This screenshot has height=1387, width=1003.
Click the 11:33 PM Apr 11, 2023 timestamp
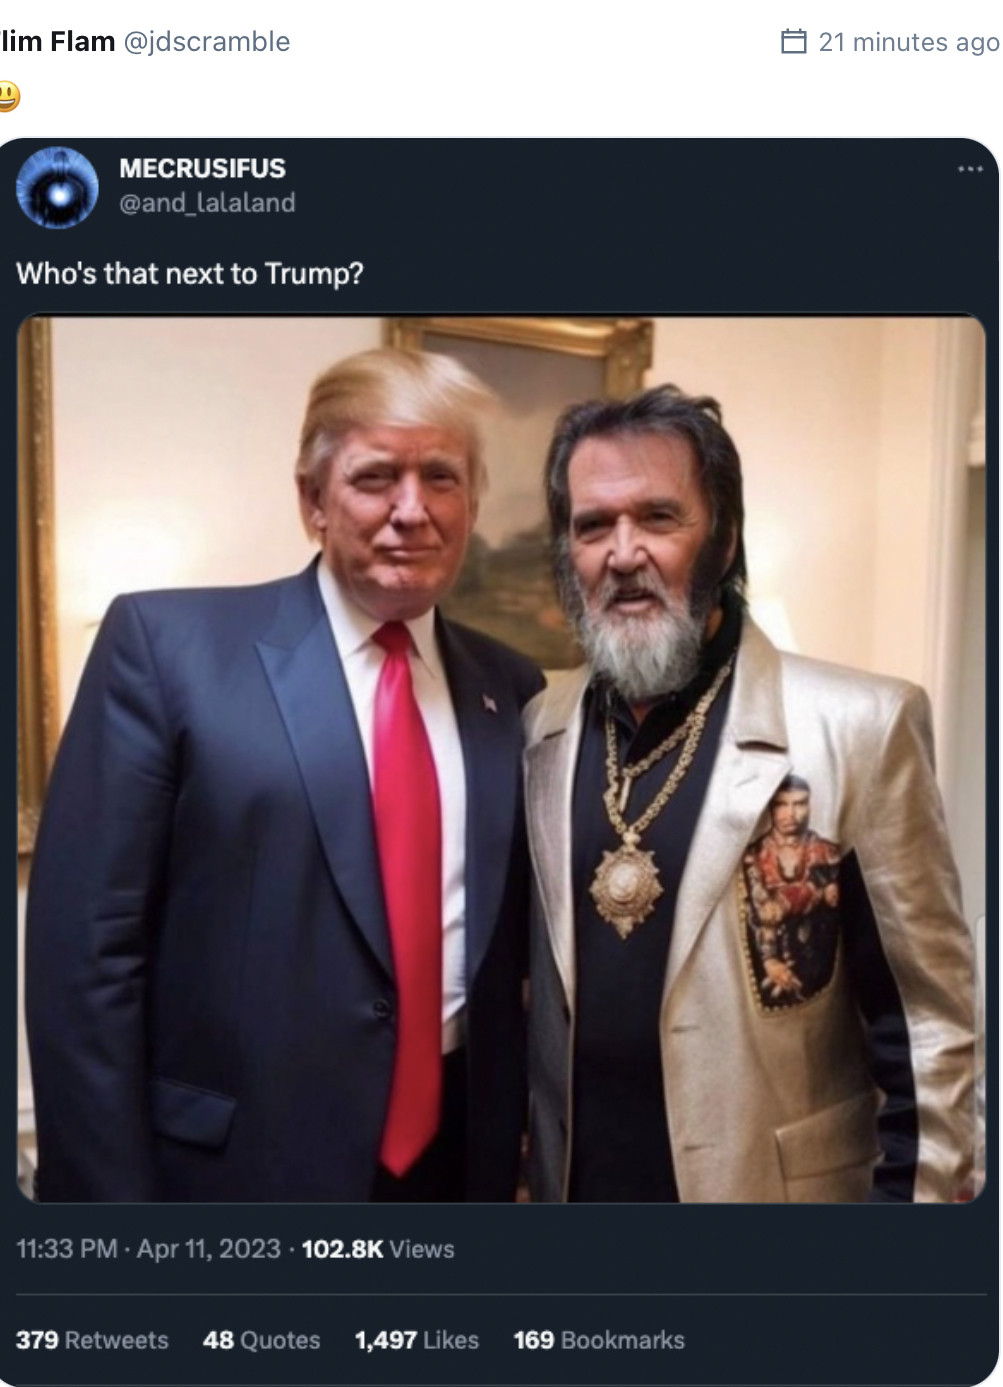[x=148, y=1249]
